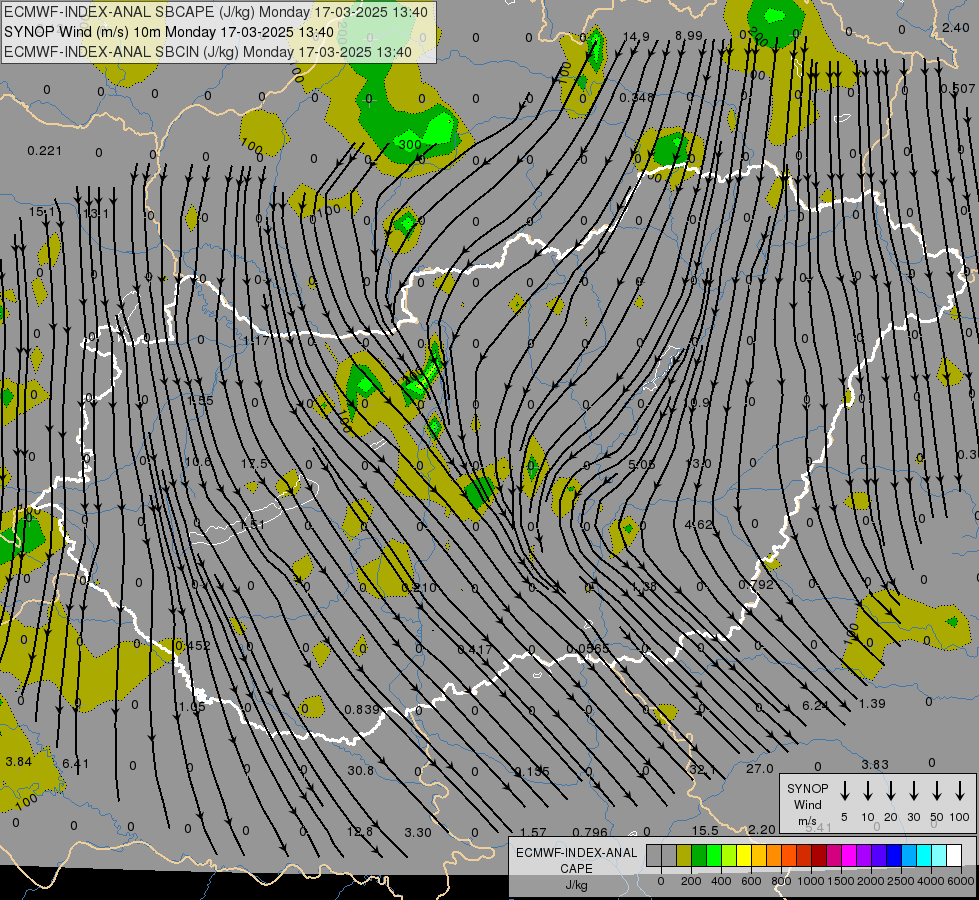
Task: Pick the dark green CAPE legend swatch
Action: coord(699,855)
